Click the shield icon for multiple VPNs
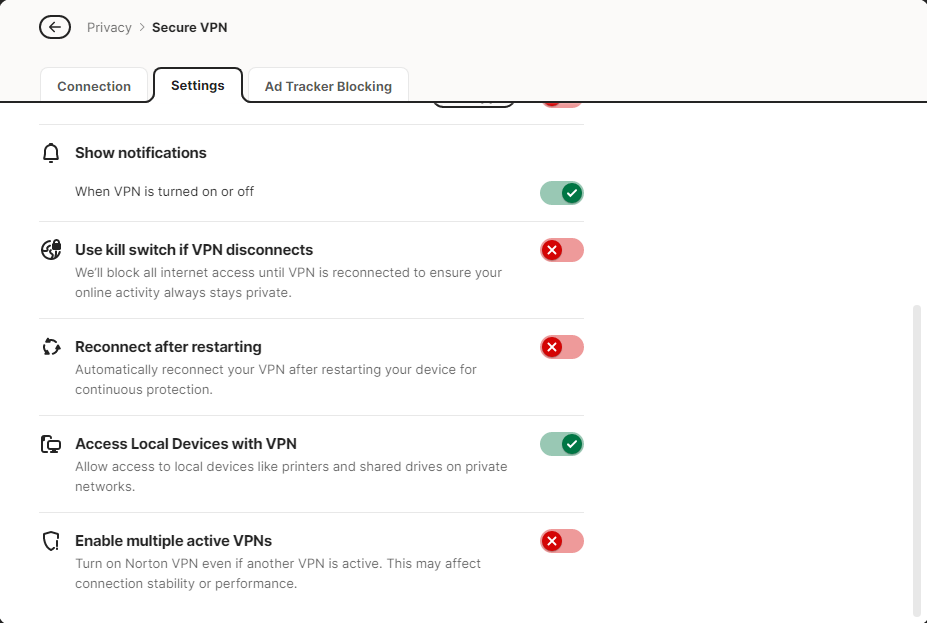This screenshot has height=623, width=927. pos(51,541)
